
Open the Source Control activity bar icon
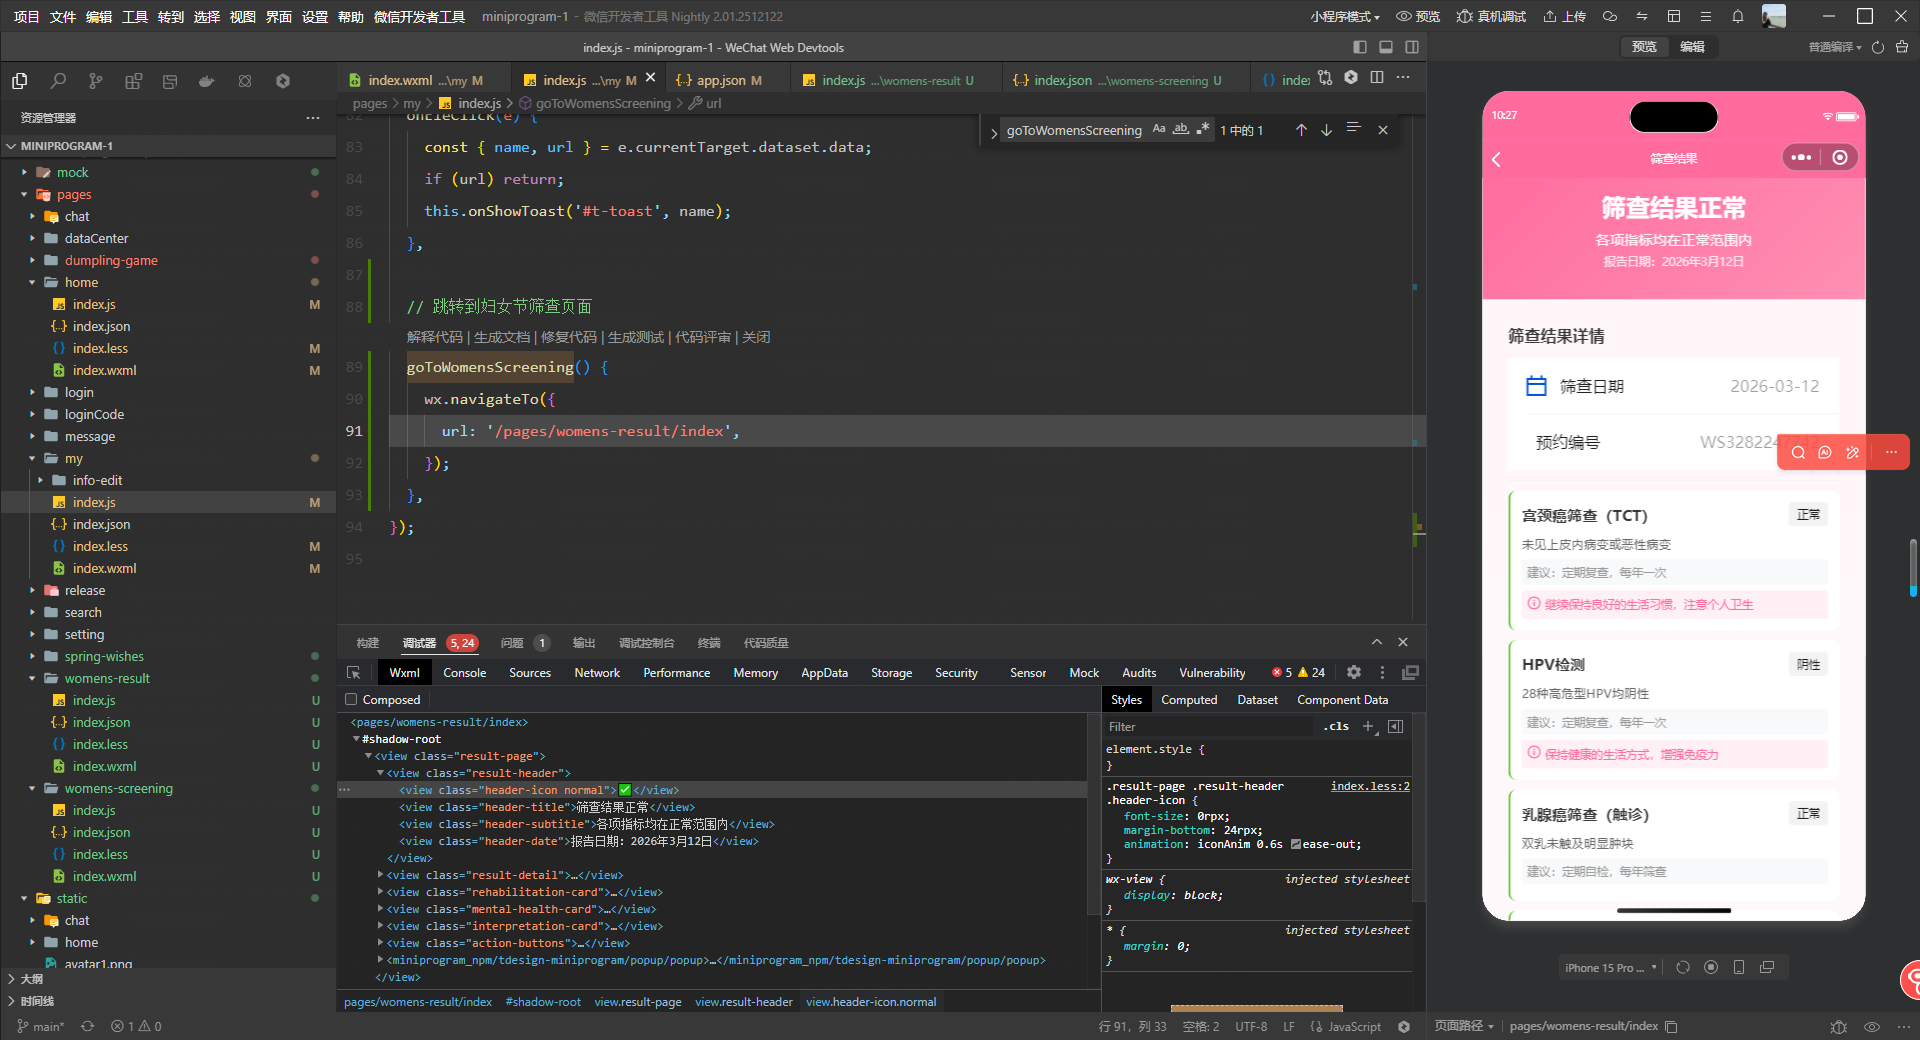[95, 81]
